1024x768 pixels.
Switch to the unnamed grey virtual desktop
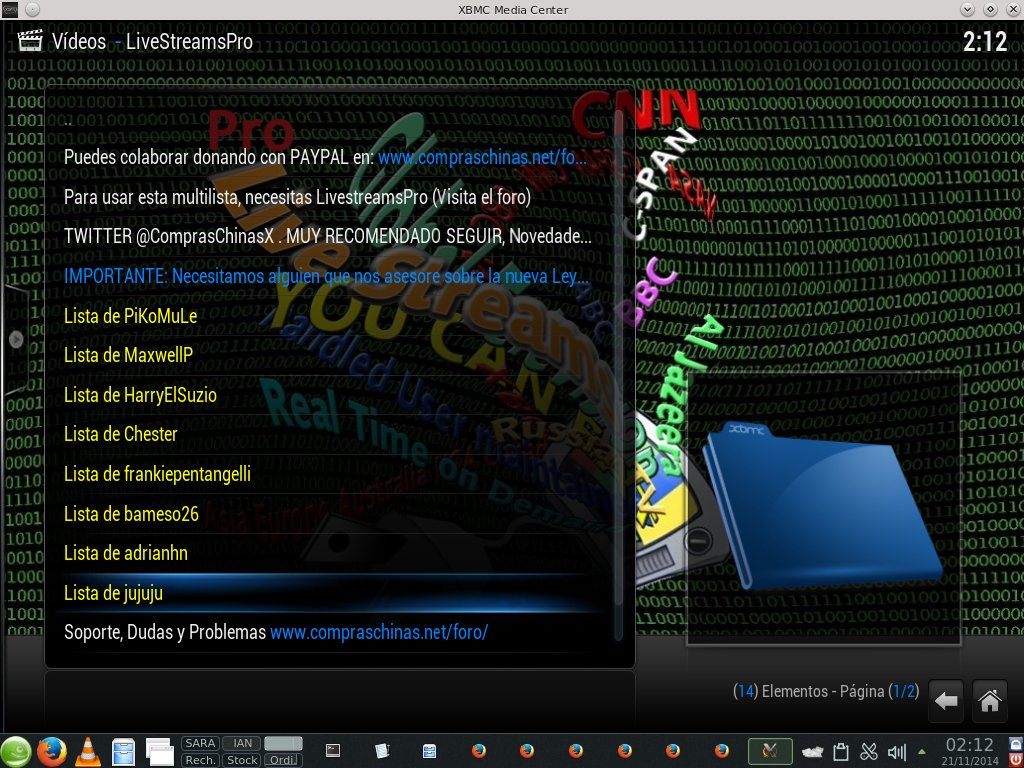point(283,743)
